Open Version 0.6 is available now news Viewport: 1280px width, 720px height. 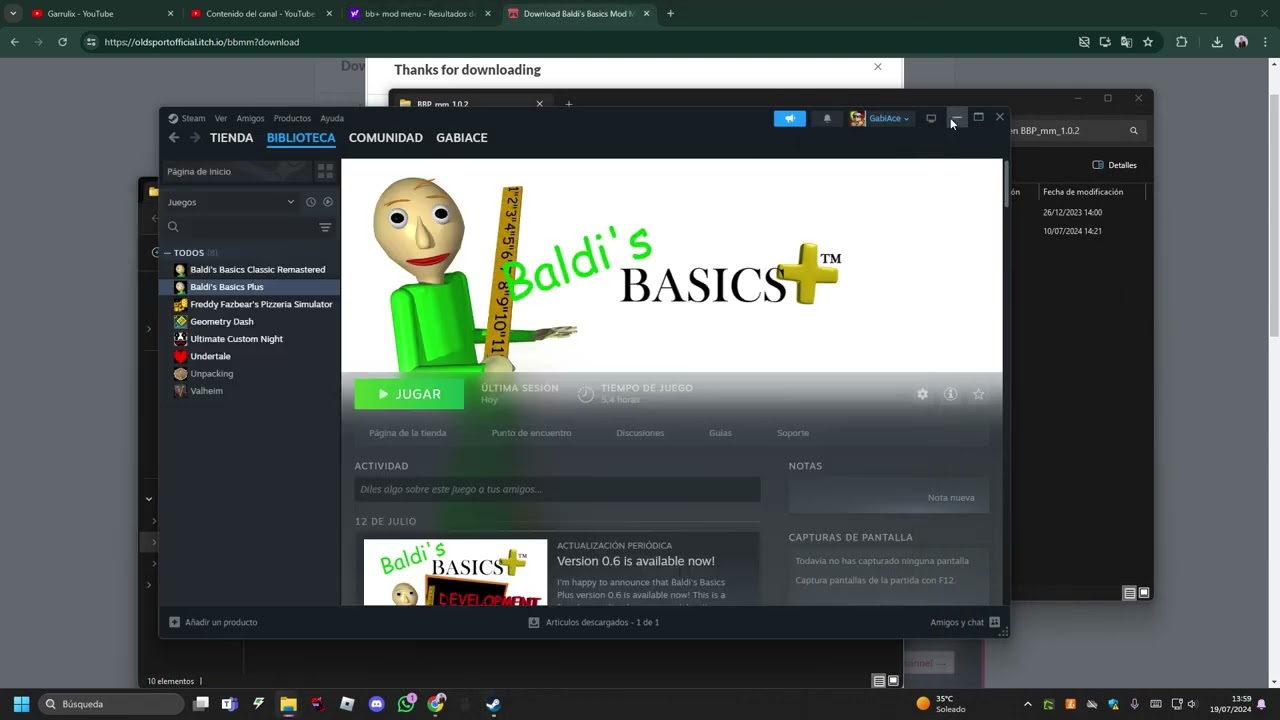click(636, 561)
